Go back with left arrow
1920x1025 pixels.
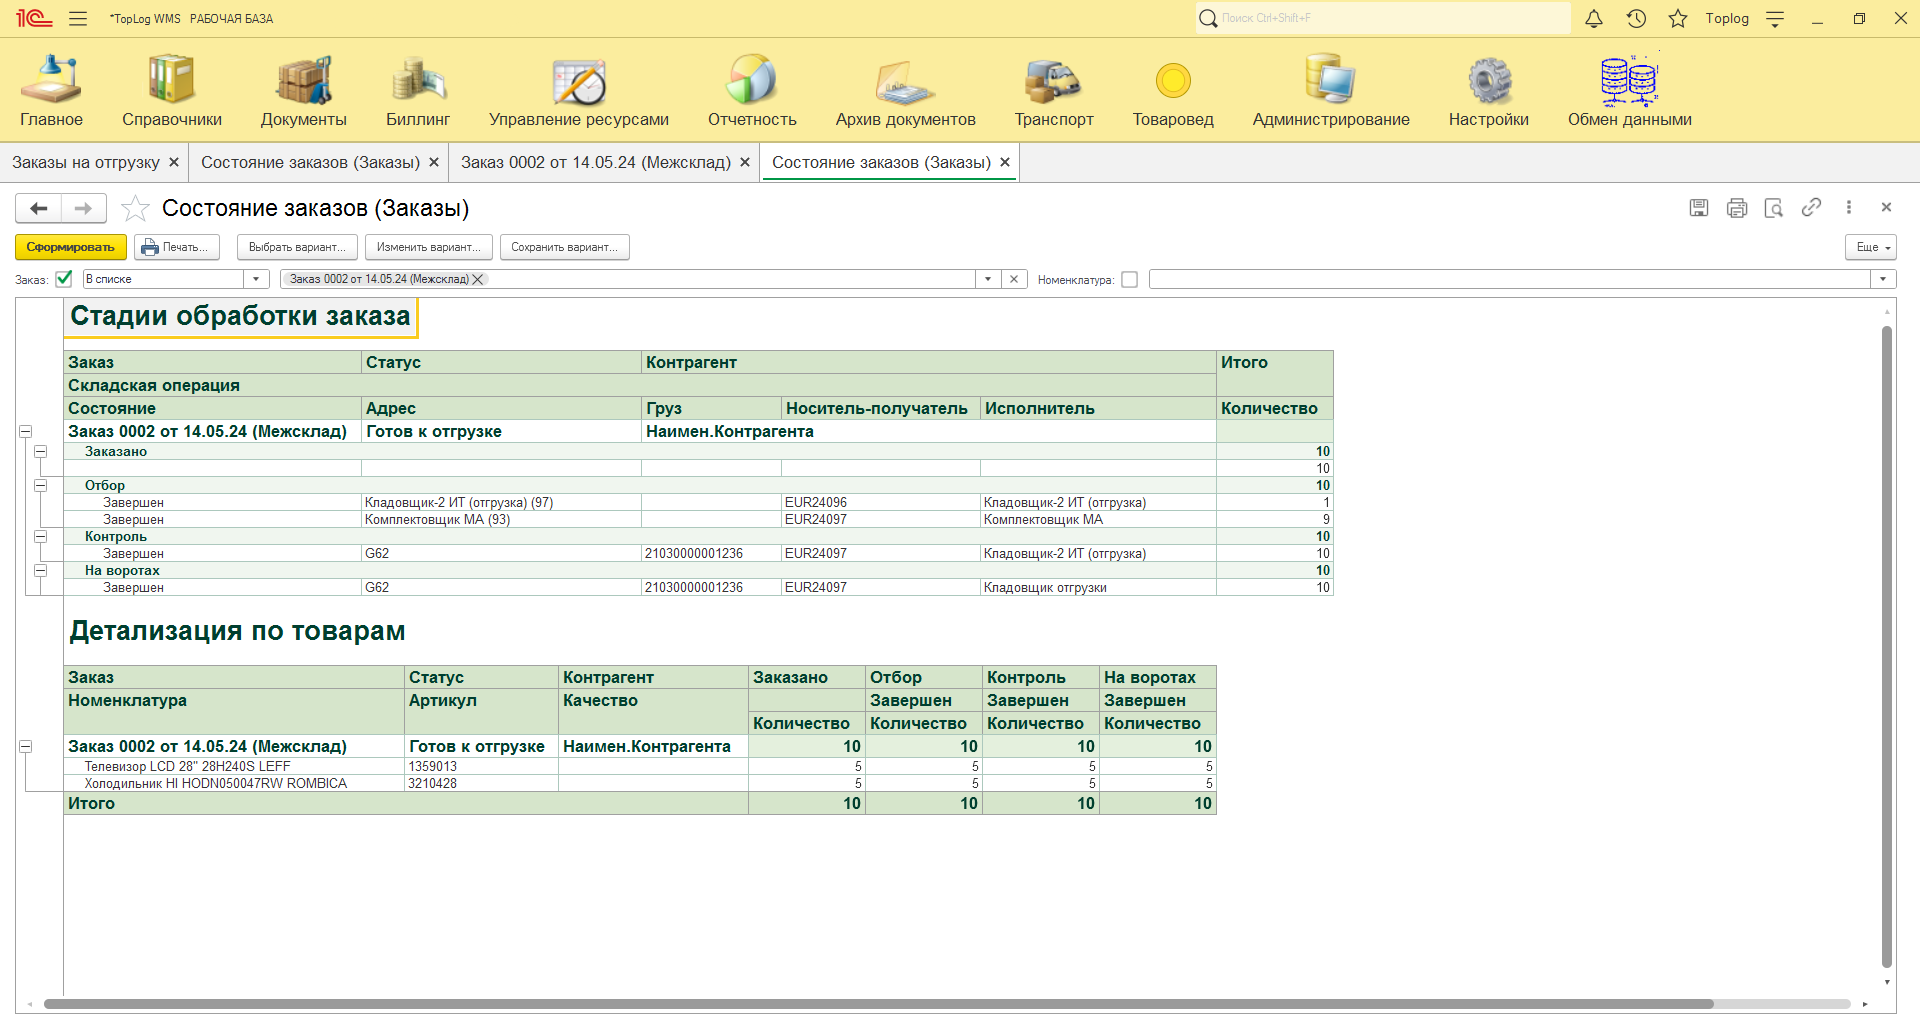(39, 208)
